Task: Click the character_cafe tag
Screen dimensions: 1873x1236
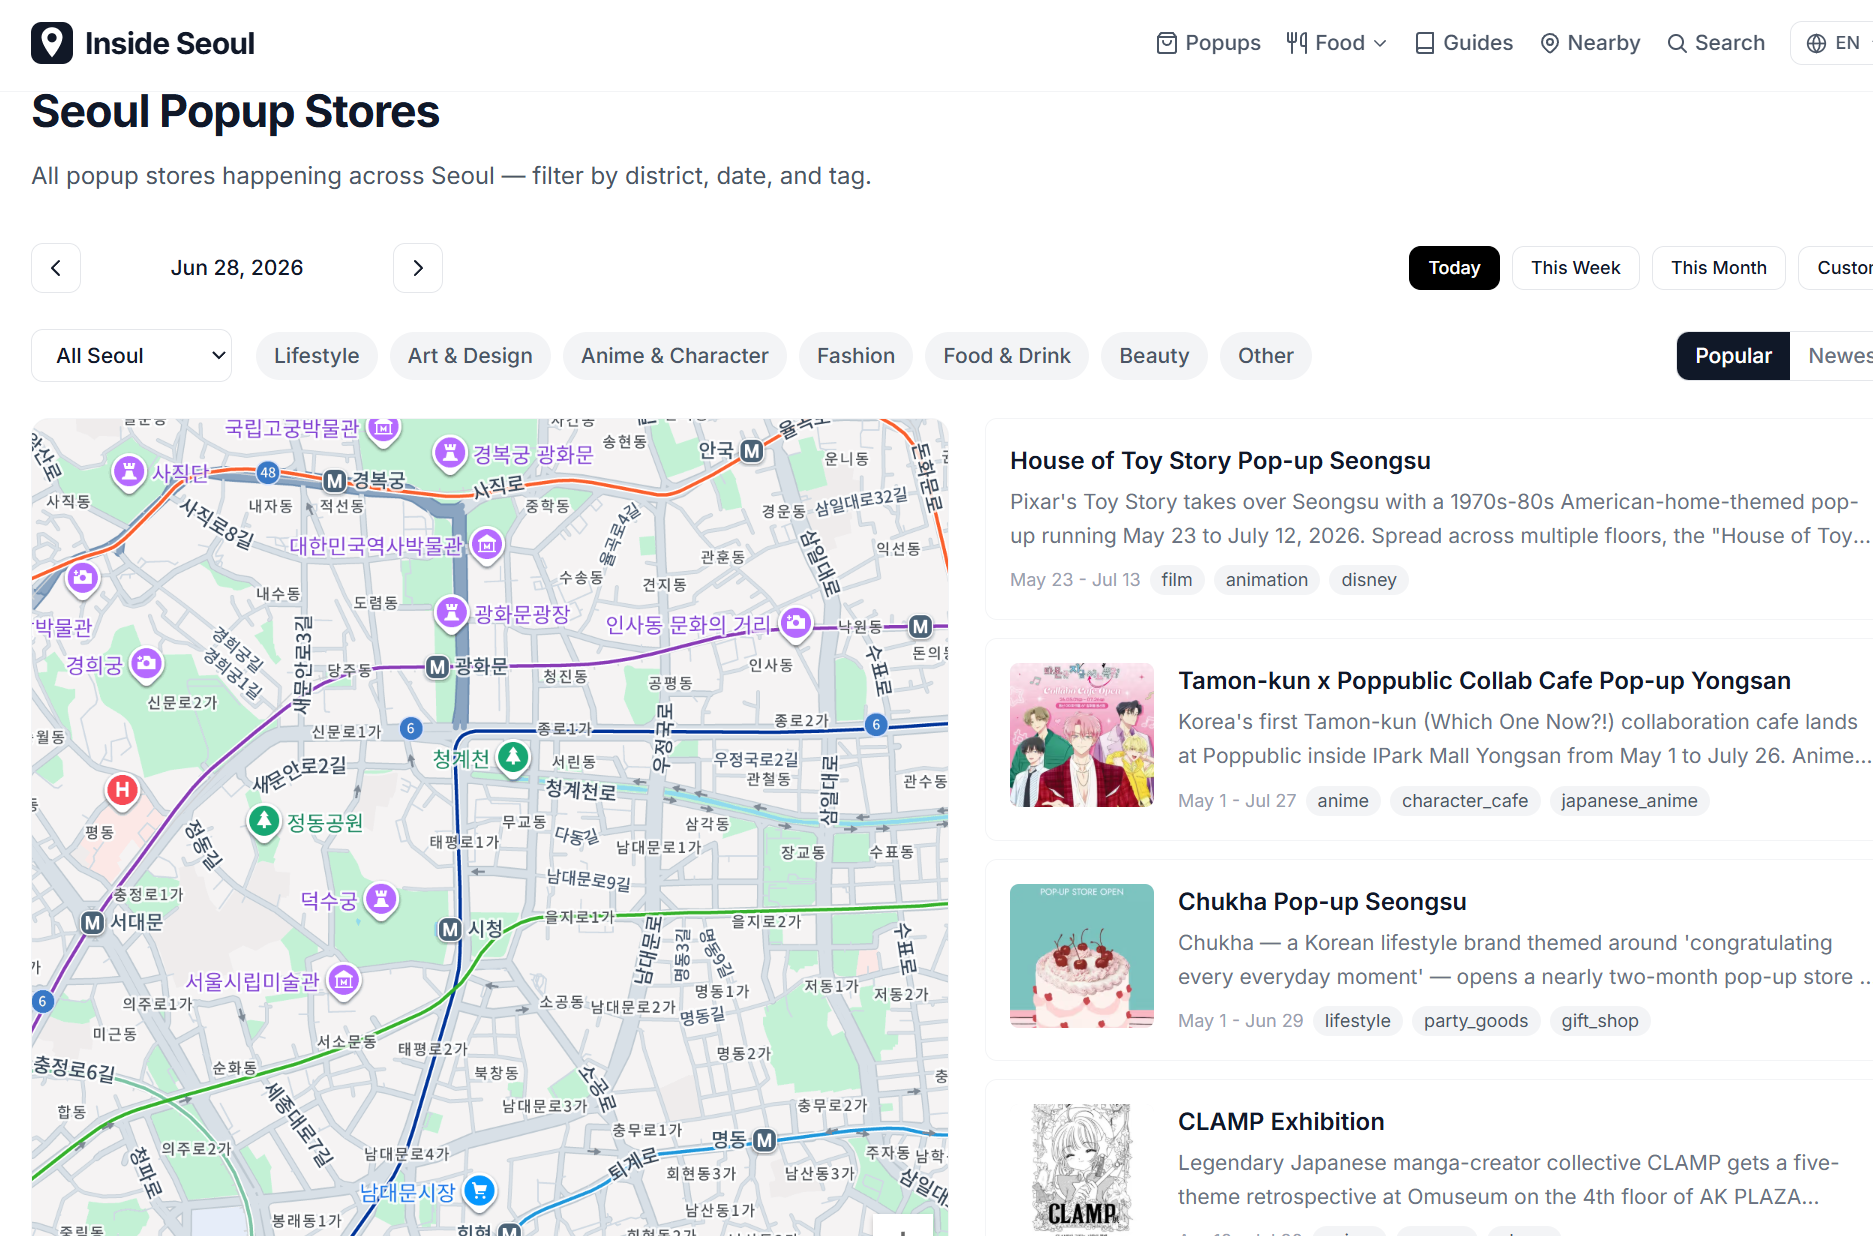Action: [x=1465, y=801]
